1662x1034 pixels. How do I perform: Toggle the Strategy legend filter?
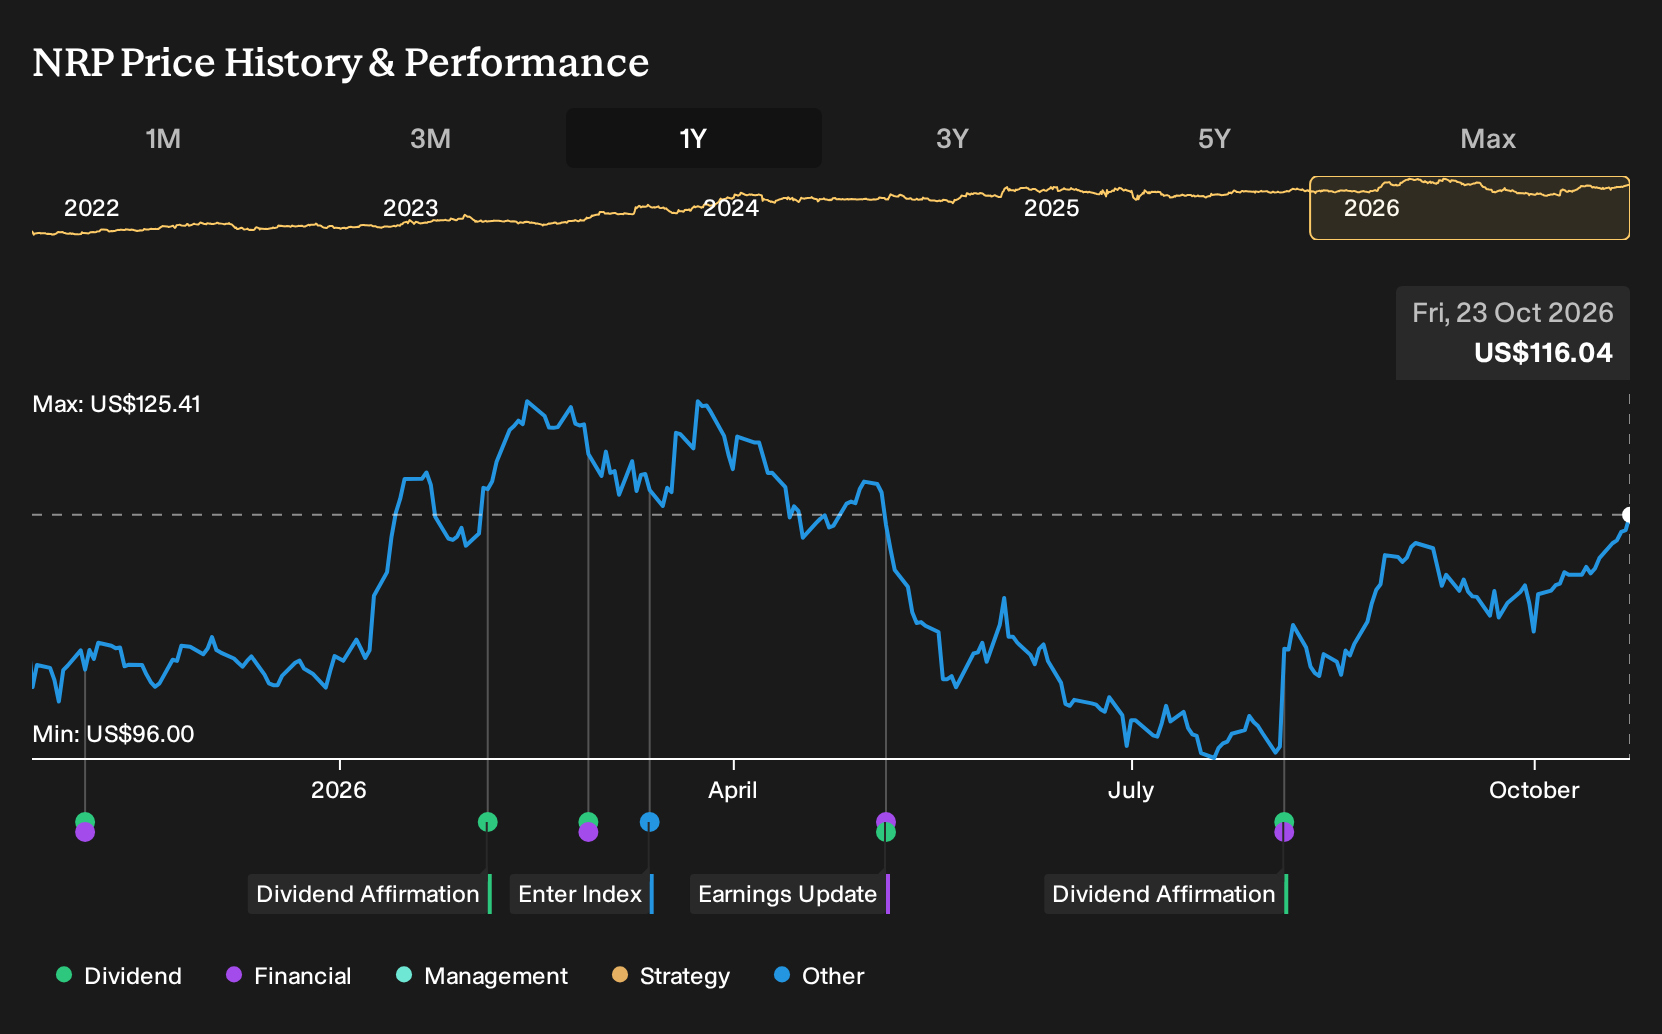click(x=671, y=976)
